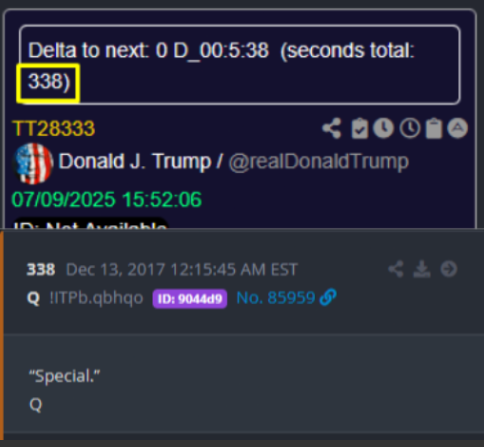The height and width of the screenshot is (447, 484).
Task: Click the plain clipboard copy icon
Action: pos(434,128)
